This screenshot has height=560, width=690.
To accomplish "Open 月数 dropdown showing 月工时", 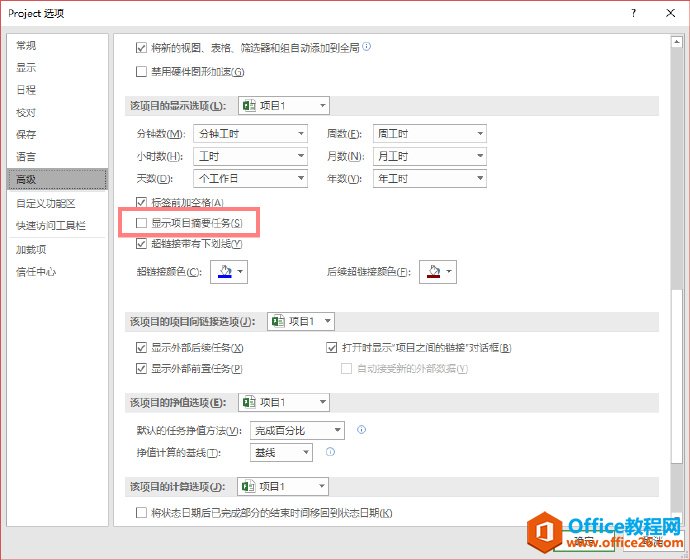I will (x=429, y=156).
